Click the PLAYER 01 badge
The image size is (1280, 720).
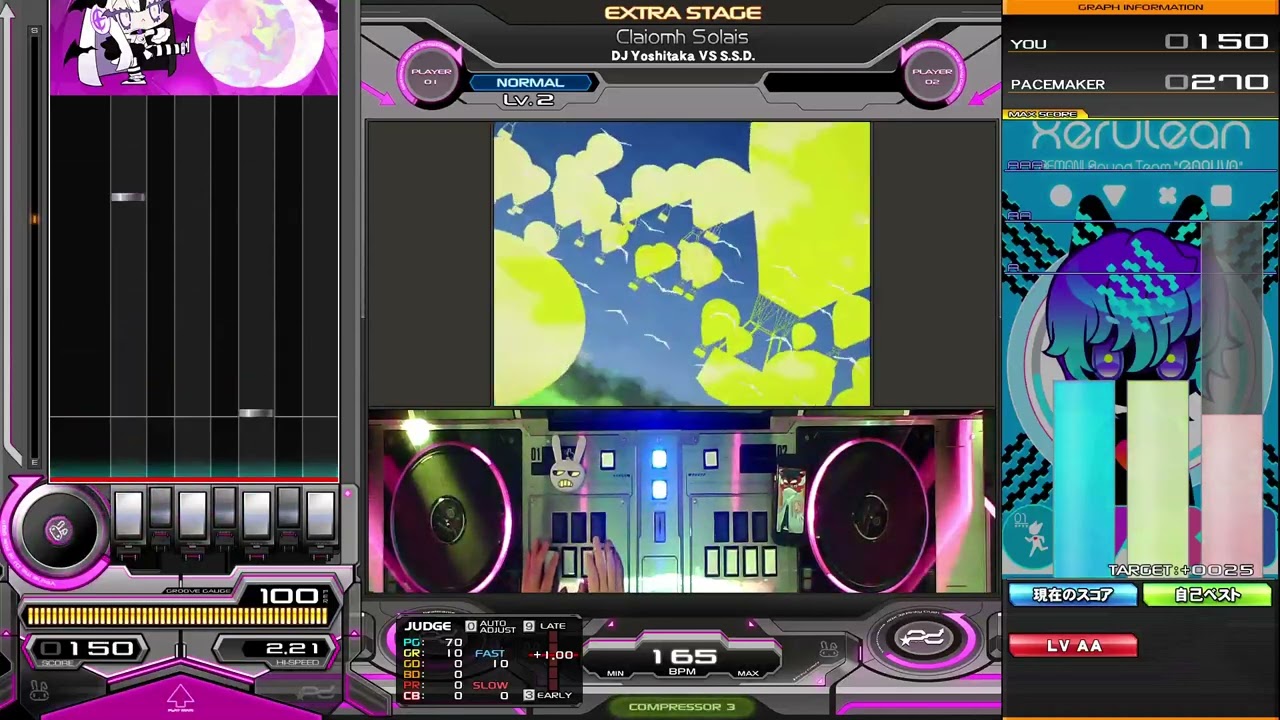[431, 76]
